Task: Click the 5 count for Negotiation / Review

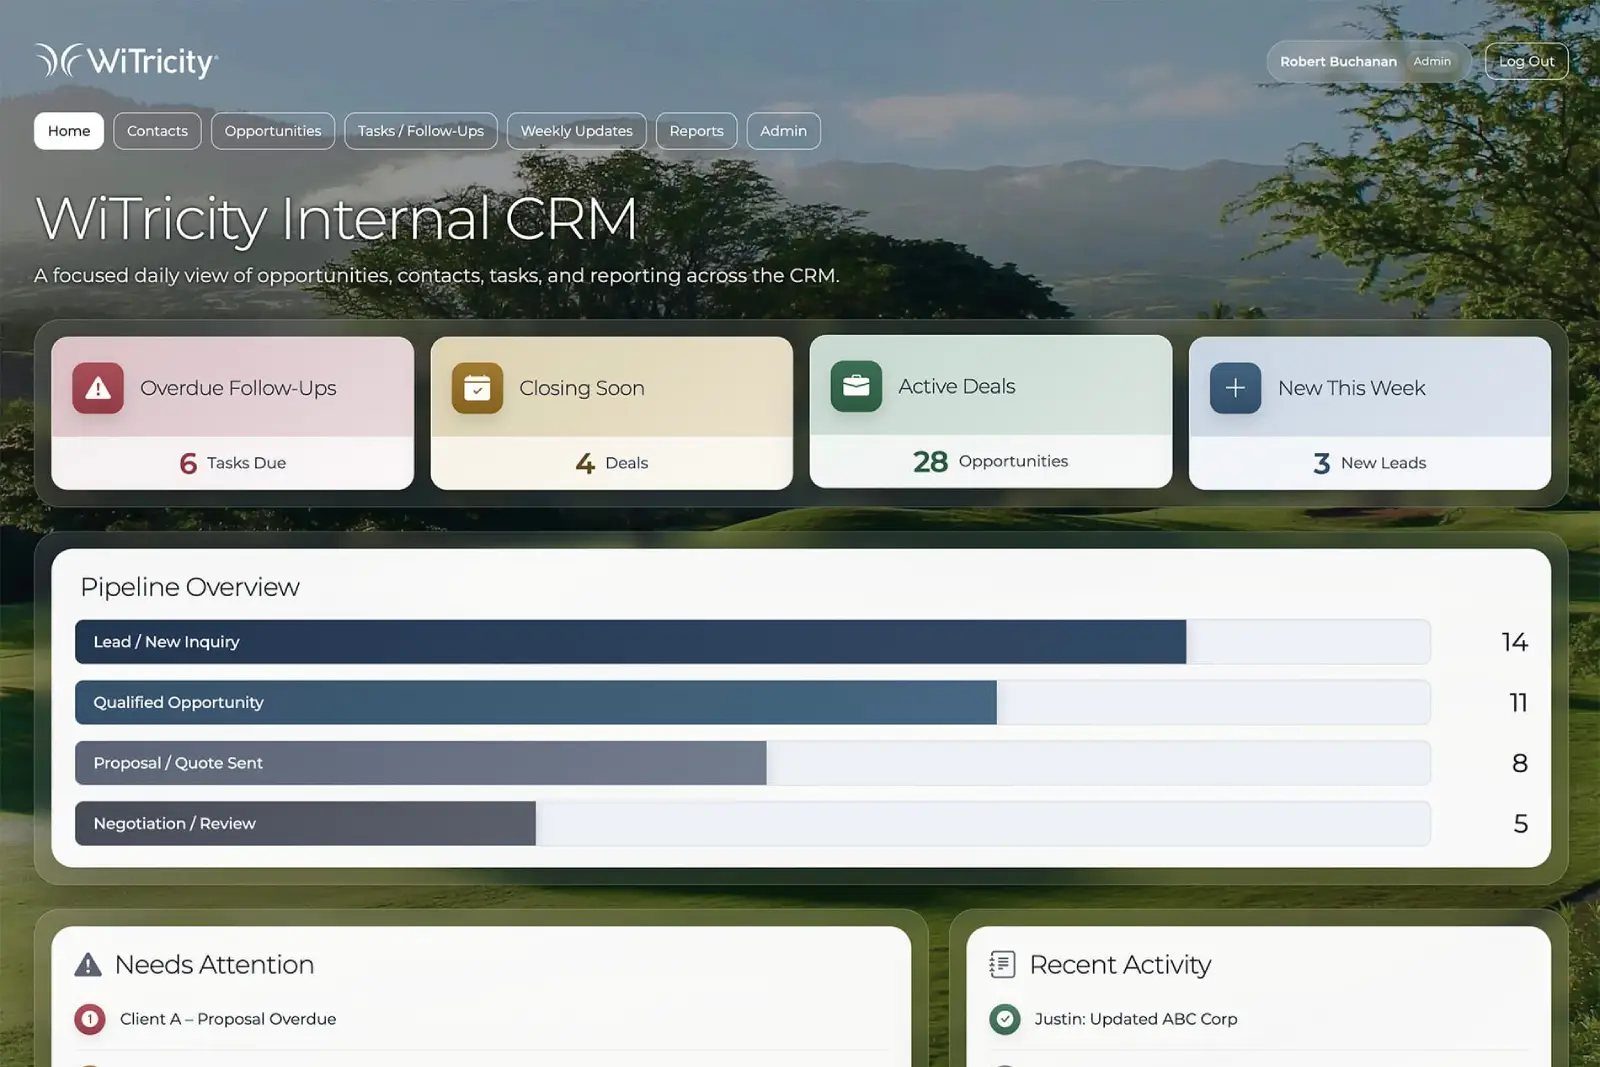Action: [1521, 824]
